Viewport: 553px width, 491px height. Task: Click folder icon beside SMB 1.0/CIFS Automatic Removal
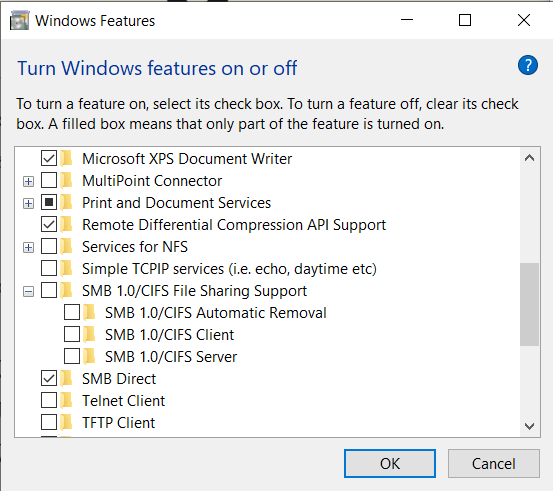(89, 313)
